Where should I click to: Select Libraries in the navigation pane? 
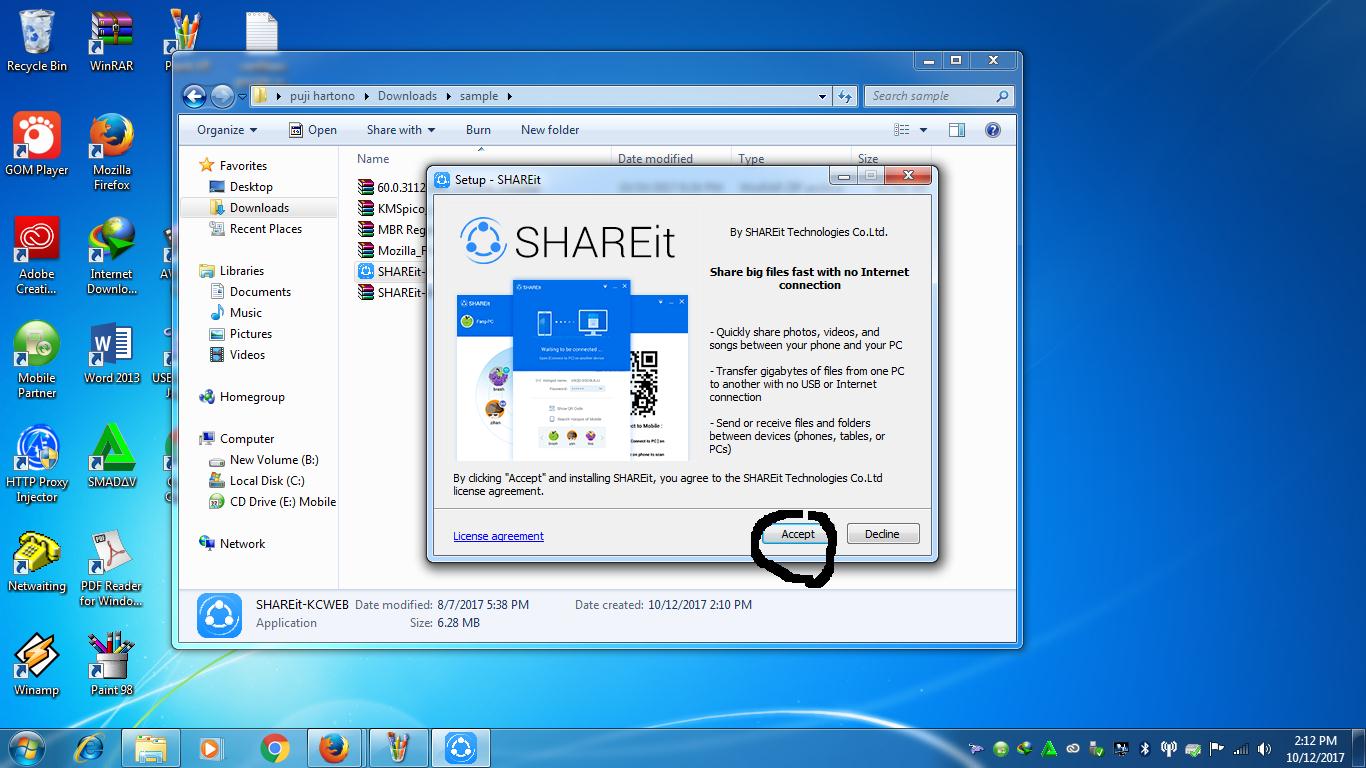click(x=231, y=271)
